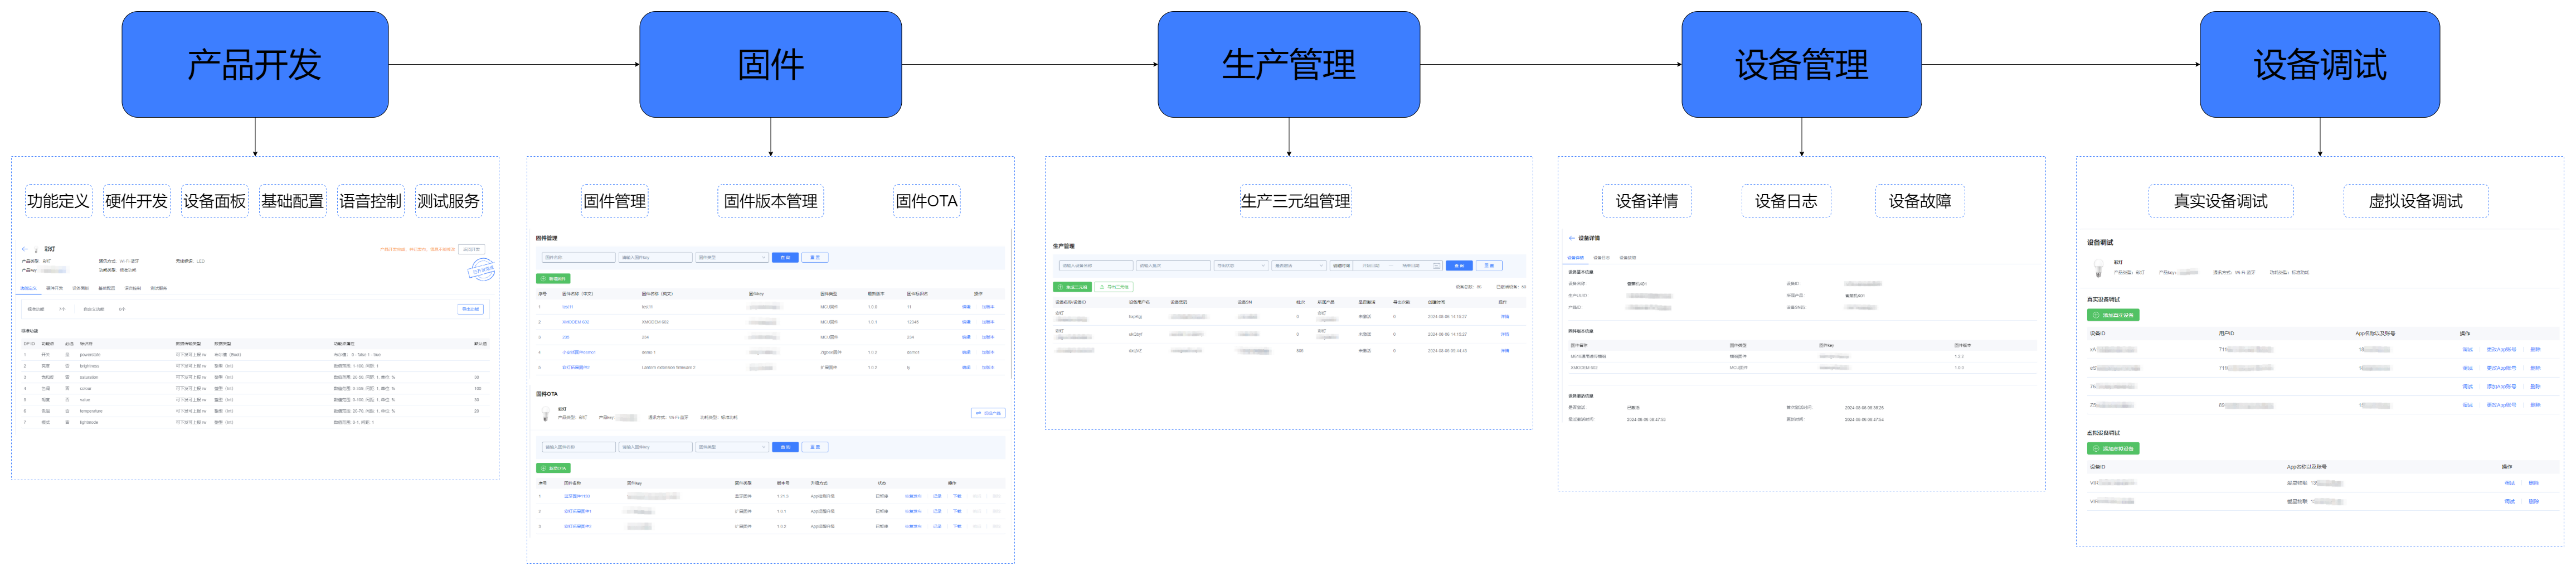Click back arrow beside 设备详情 title

click(1572, 238)
